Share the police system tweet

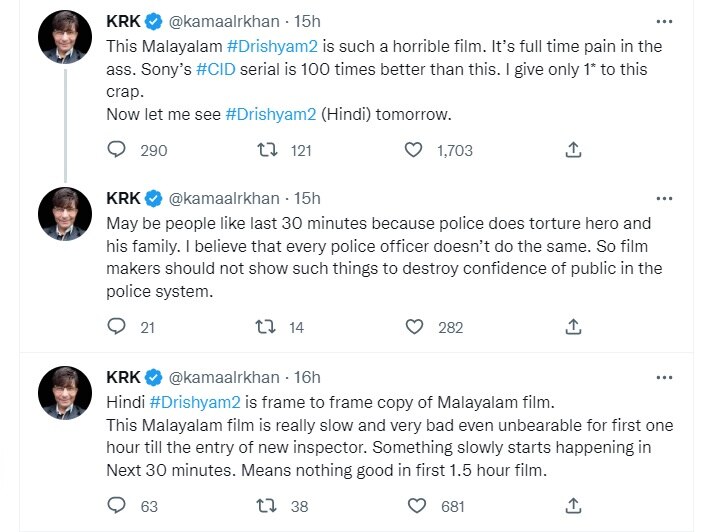coord(573,326)
